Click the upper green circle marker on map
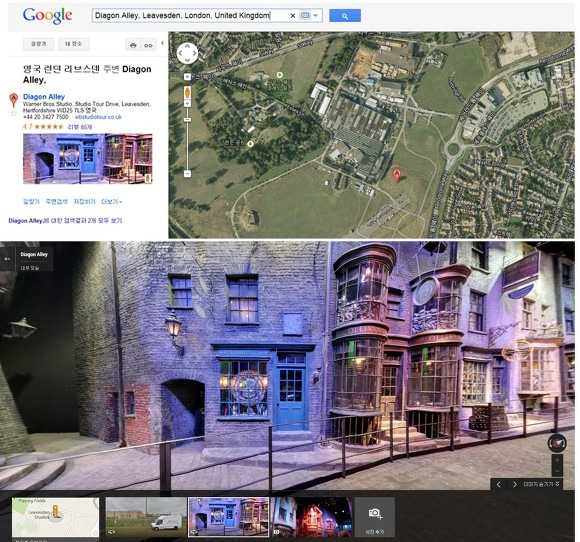 click(x=280, y=75)
